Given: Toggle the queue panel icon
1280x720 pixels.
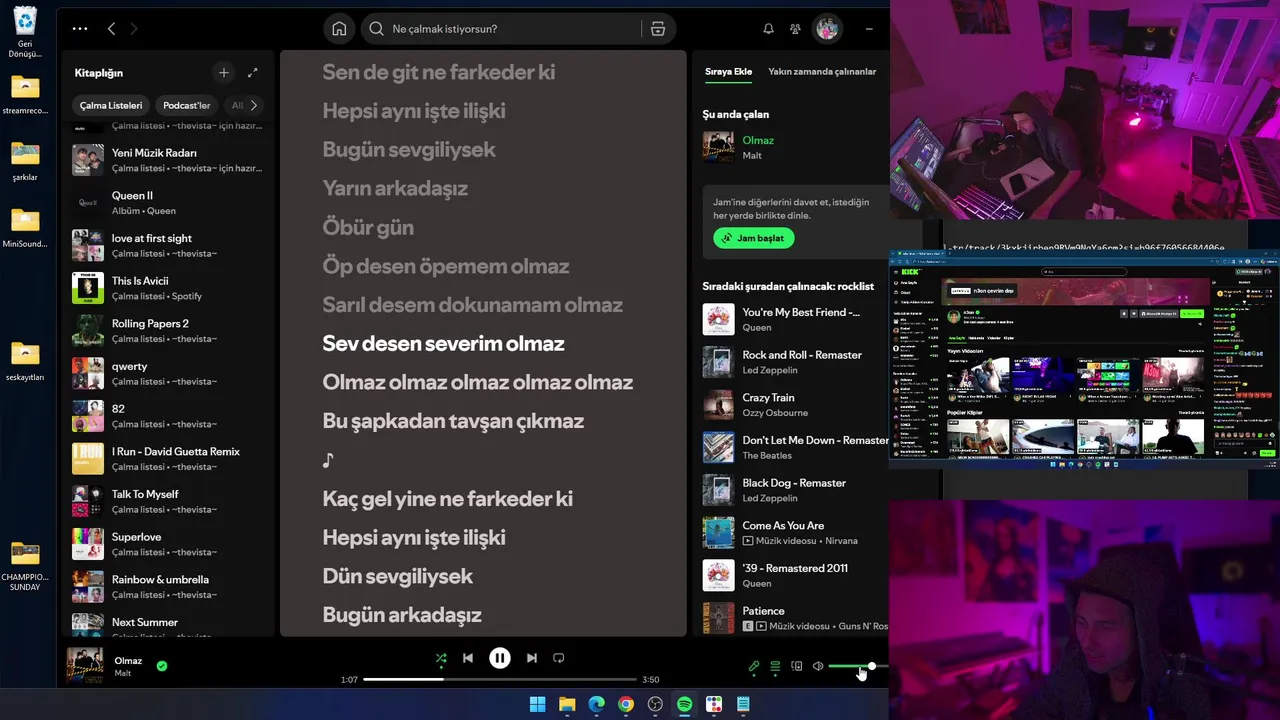Looking at the screenshot, I should [x=775, y=666].
